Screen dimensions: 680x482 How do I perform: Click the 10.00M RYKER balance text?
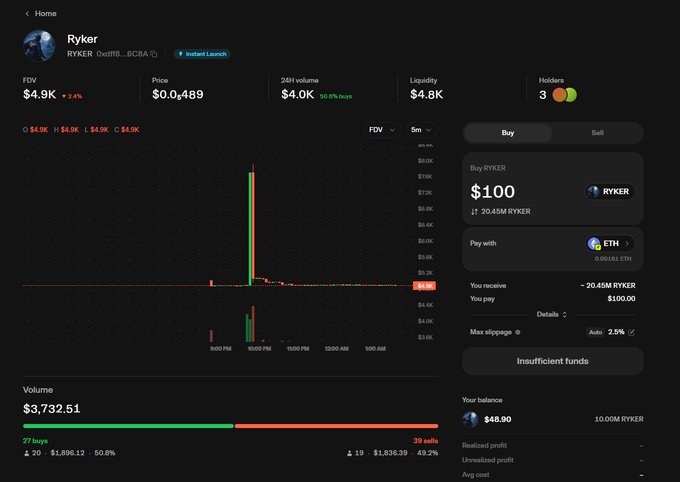(619, 419)
